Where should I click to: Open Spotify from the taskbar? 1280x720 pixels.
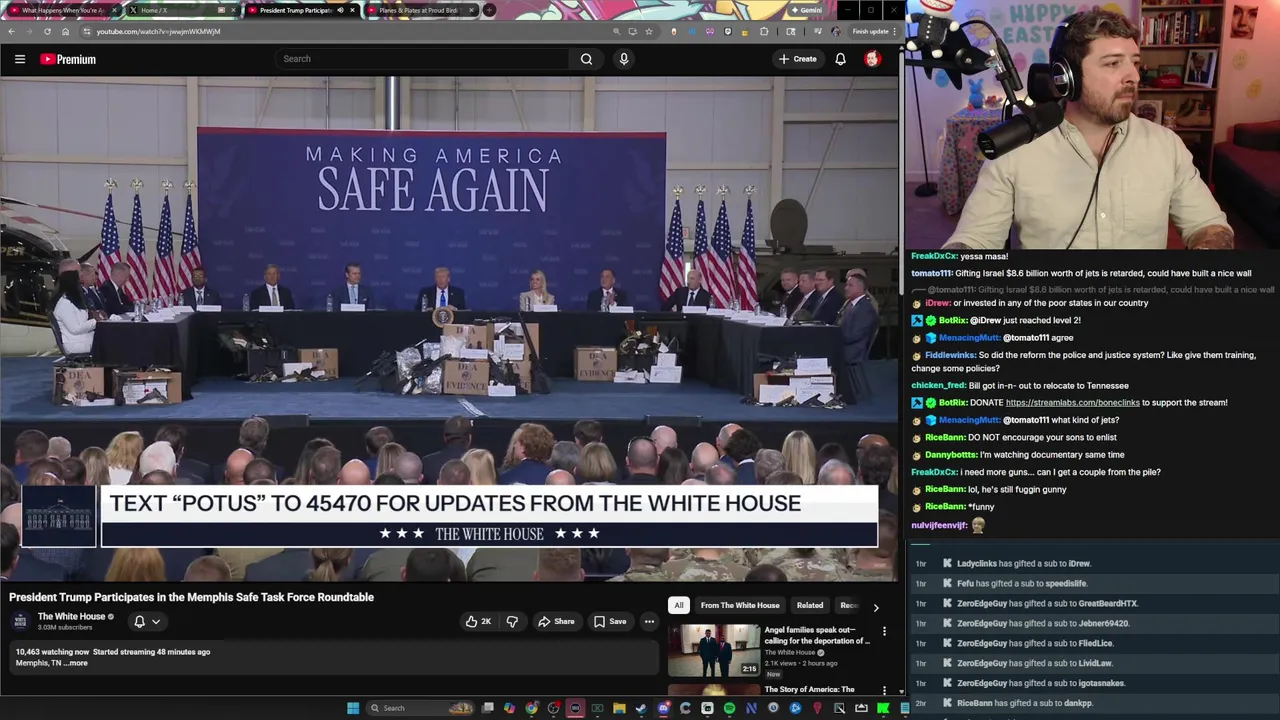[729, 708]
